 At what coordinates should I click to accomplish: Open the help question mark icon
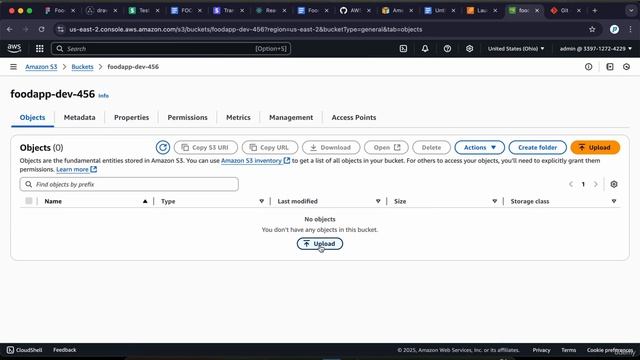coord(447,49)
